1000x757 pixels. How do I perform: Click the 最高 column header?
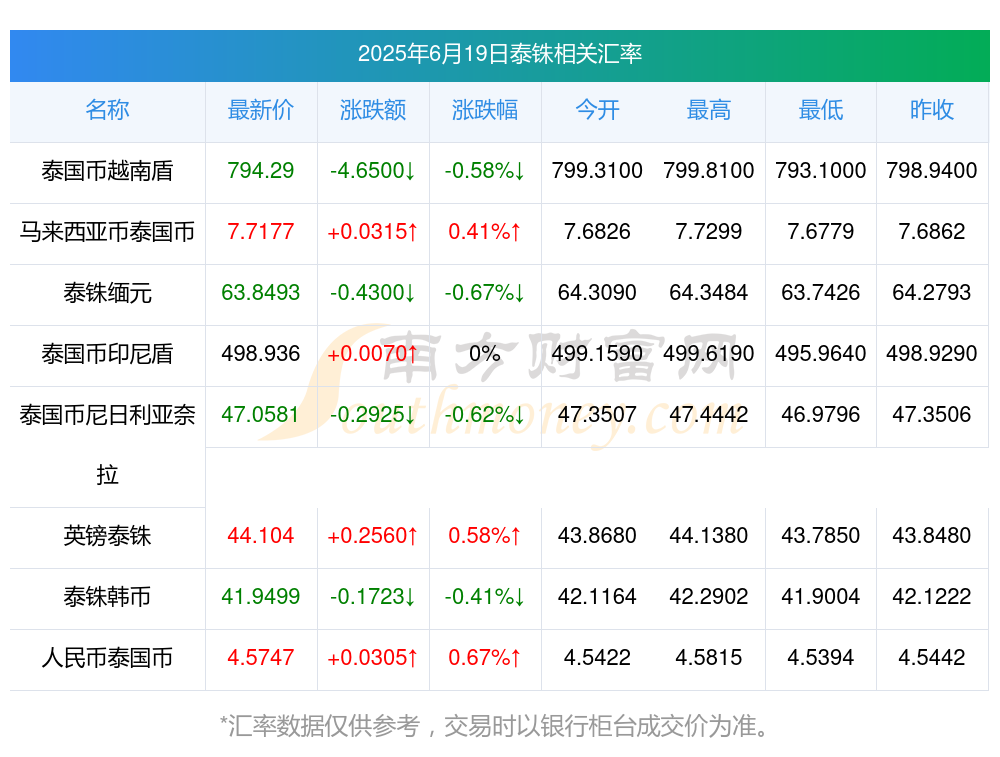click(x=709, y=110)
